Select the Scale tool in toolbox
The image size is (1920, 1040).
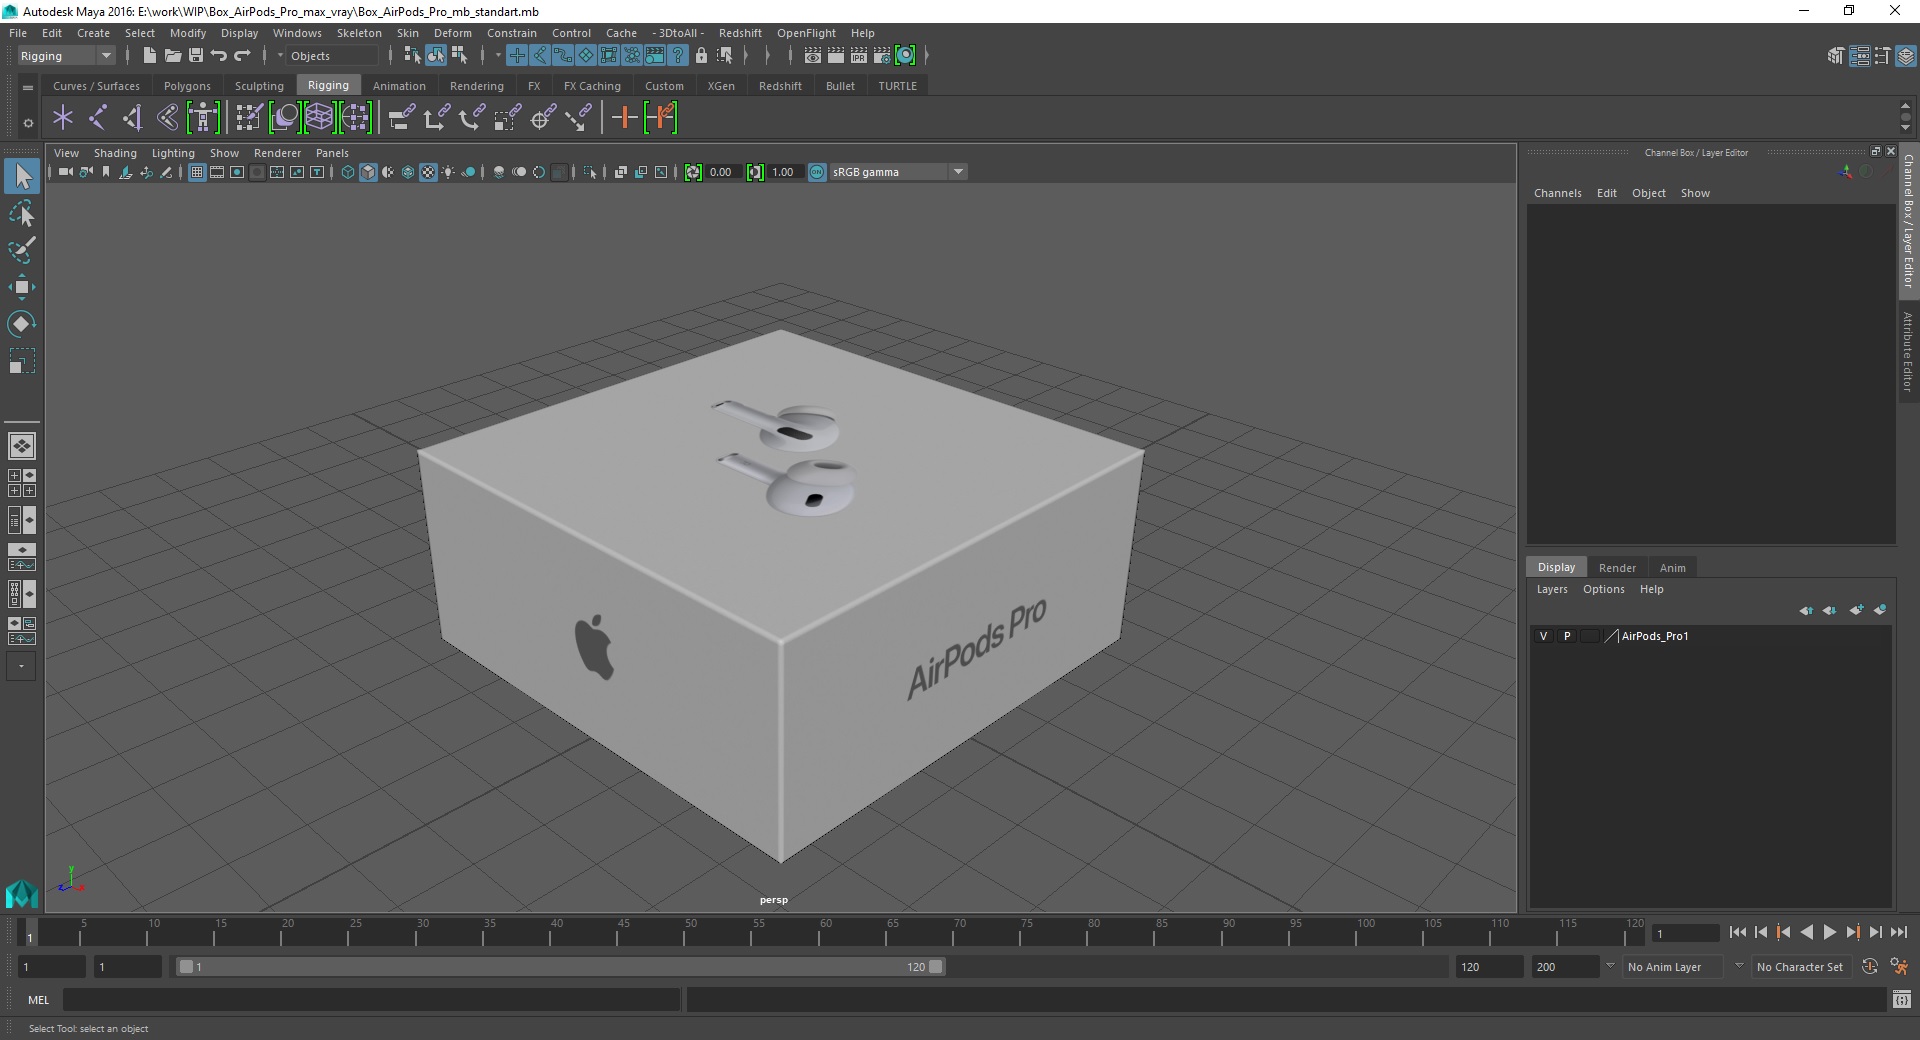(22, 361)
